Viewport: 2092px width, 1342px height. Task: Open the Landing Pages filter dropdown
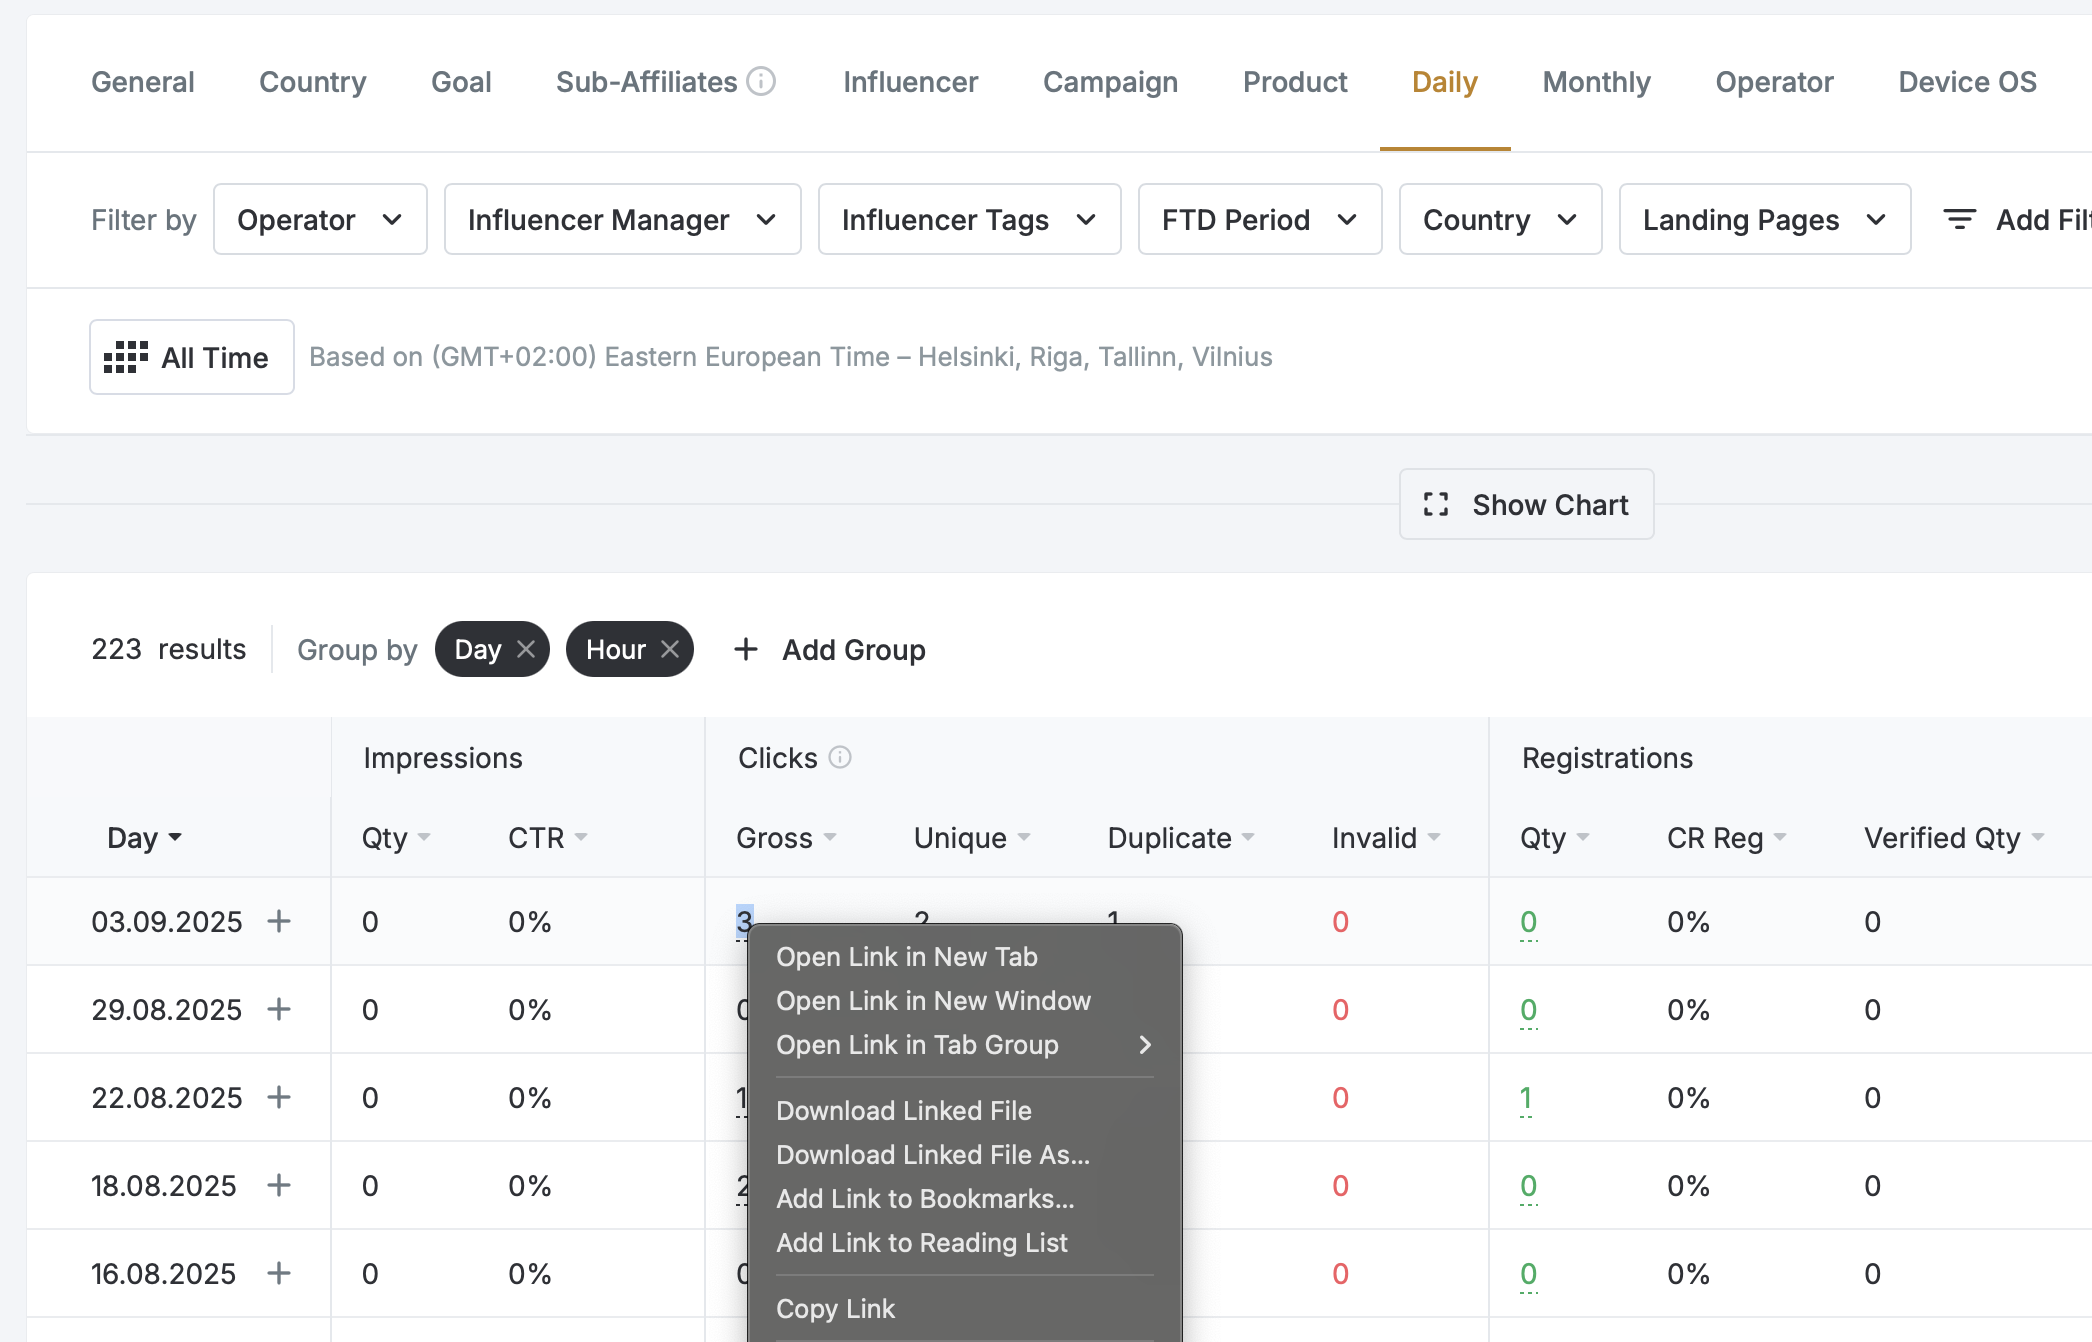pos(1765,219)
